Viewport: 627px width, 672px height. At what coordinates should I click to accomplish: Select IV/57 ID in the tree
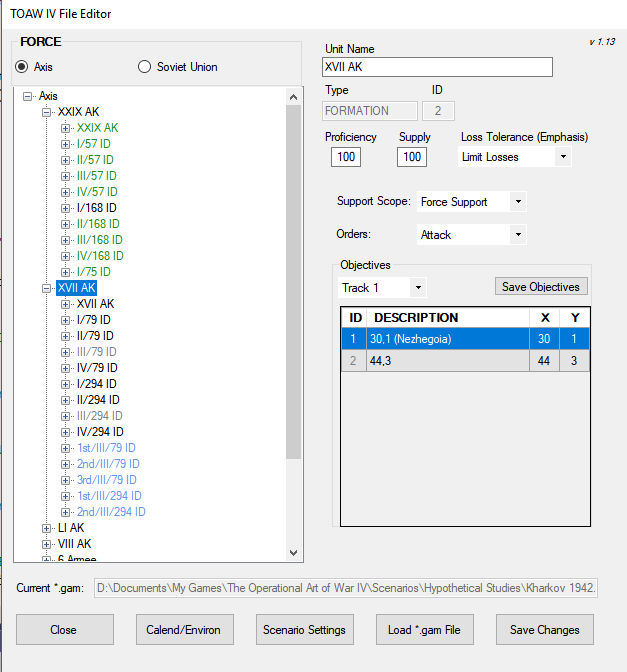[x=97, y=192]
